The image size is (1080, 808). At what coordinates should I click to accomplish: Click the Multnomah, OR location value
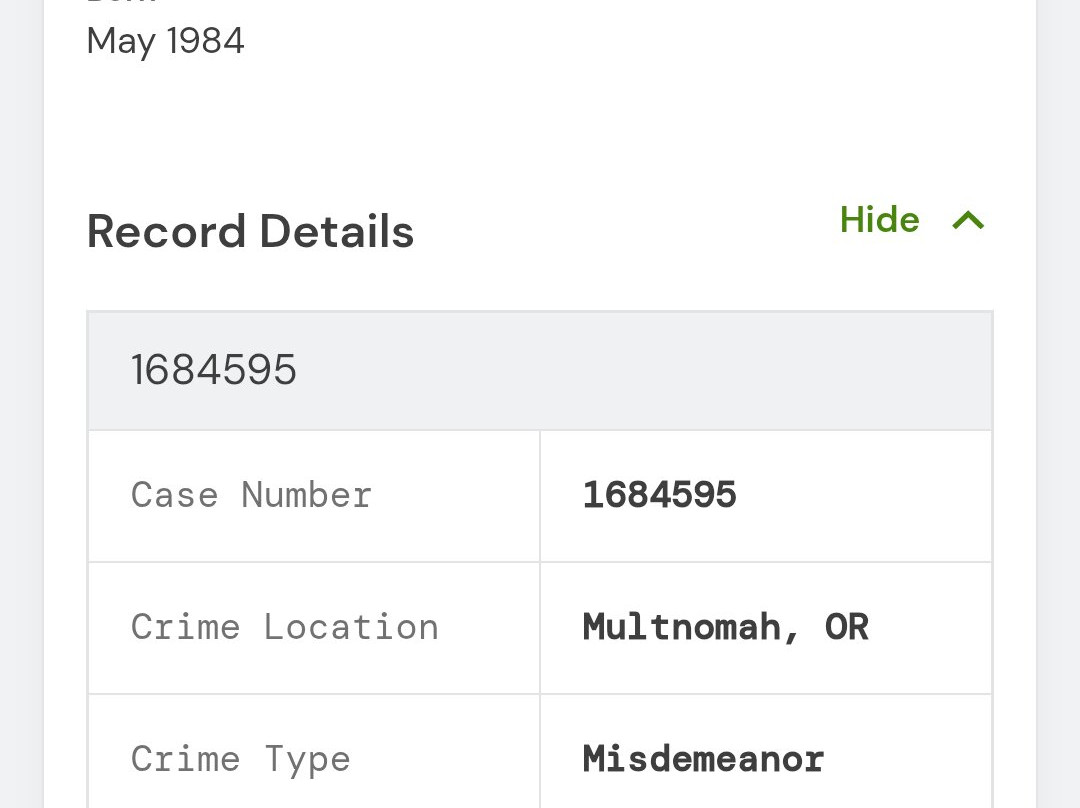click(x=725, y=627)
